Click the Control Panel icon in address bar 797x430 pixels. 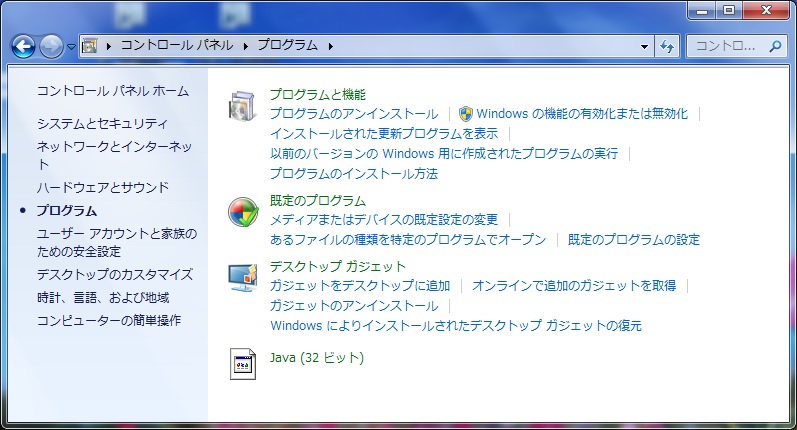89,46
